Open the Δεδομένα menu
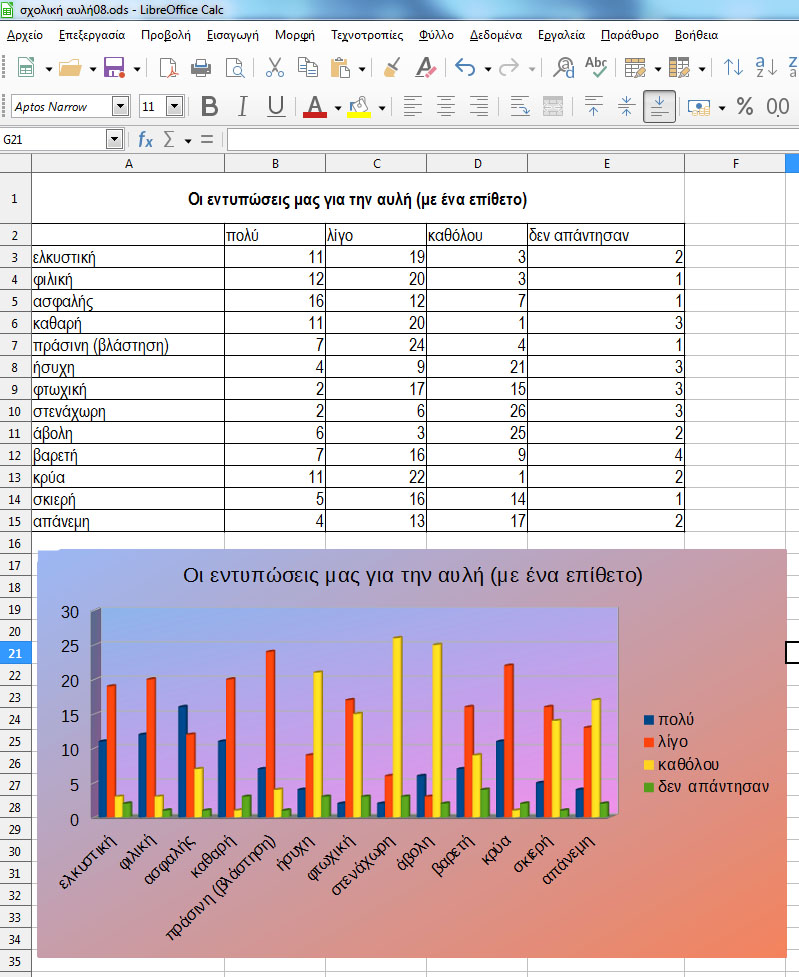Image resolution: width=799 pixels, height=977 pixels. click(x=496, y=34)
